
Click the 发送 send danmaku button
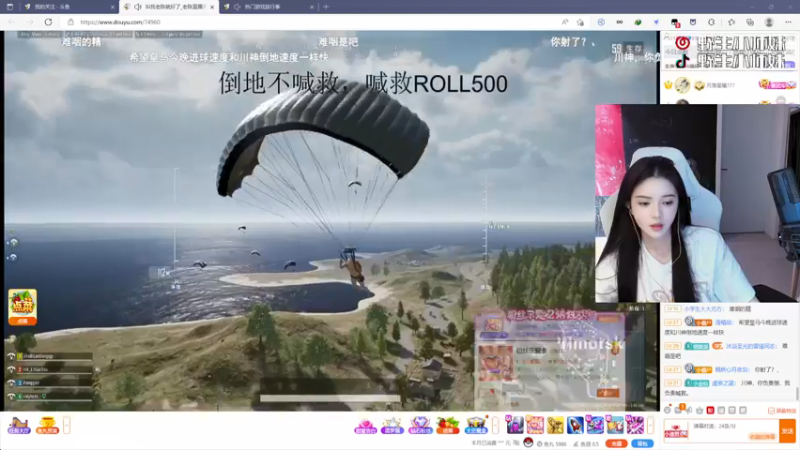point(787,431)
